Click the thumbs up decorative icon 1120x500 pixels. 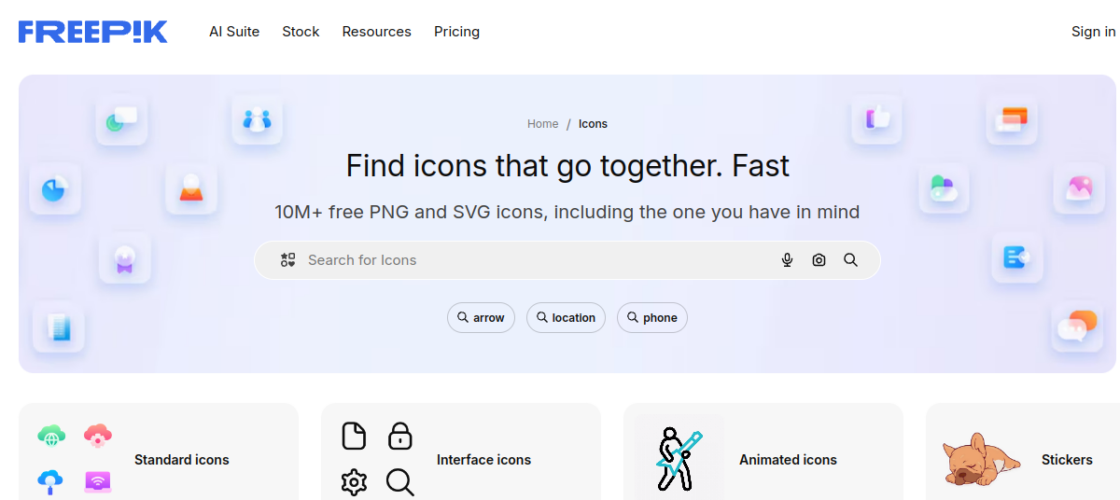[877, 119]
